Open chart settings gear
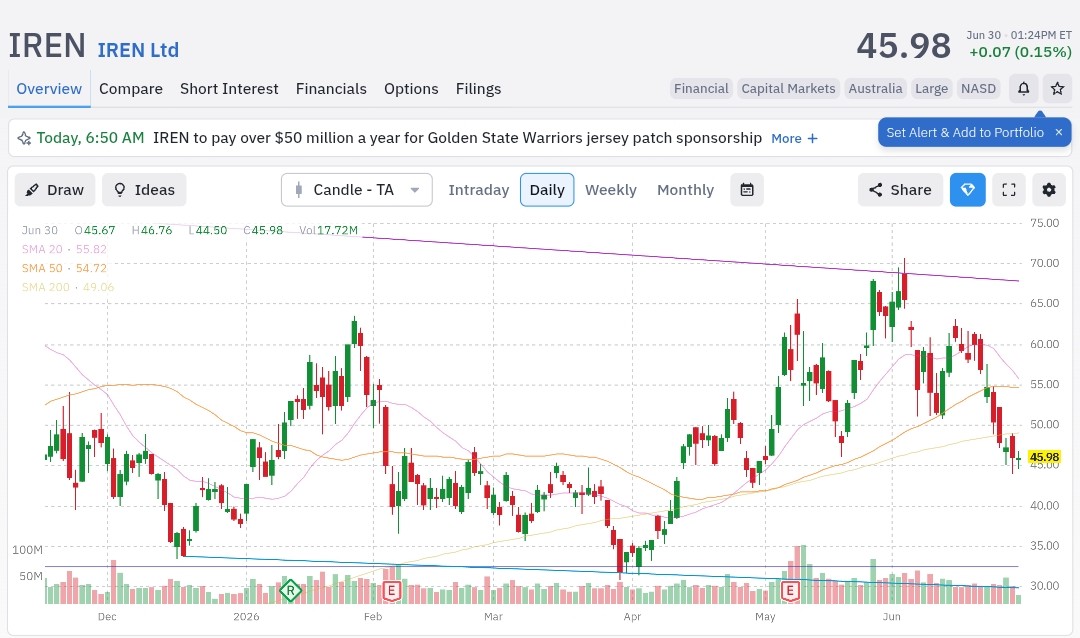The width and height of the screenshot is (1080, 638). 1049,190
